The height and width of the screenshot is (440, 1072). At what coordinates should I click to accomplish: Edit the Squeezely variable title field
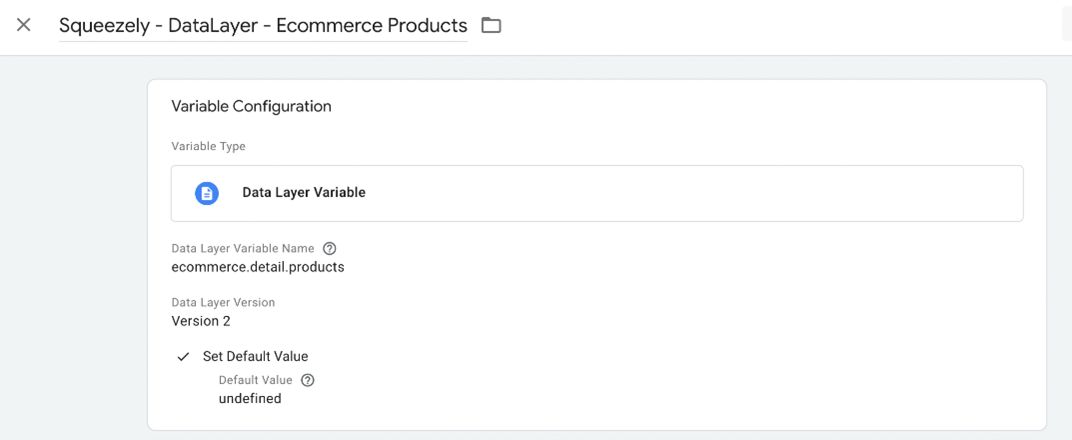click(x=262, y=26)
